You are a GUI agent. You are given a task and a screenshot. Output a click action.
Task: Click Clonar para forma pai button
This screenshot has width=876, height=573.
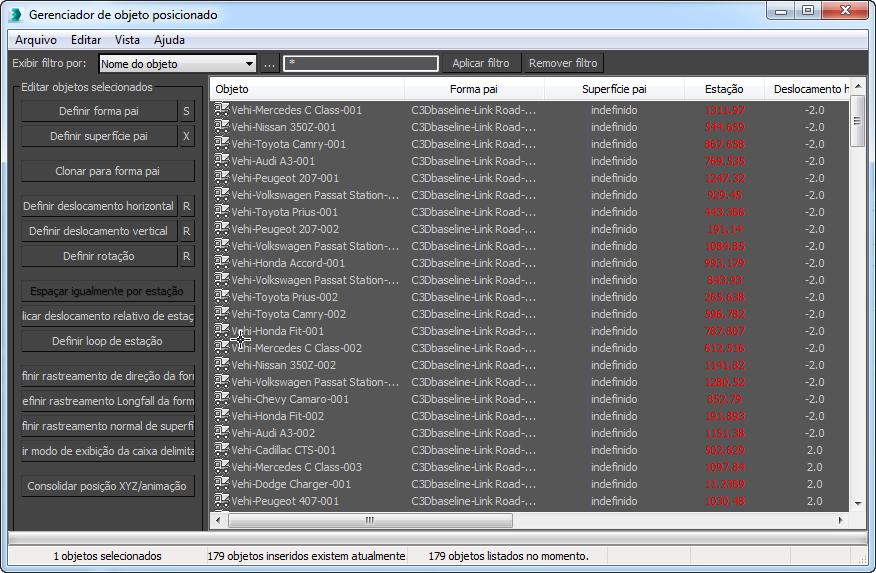pos(108,171)
